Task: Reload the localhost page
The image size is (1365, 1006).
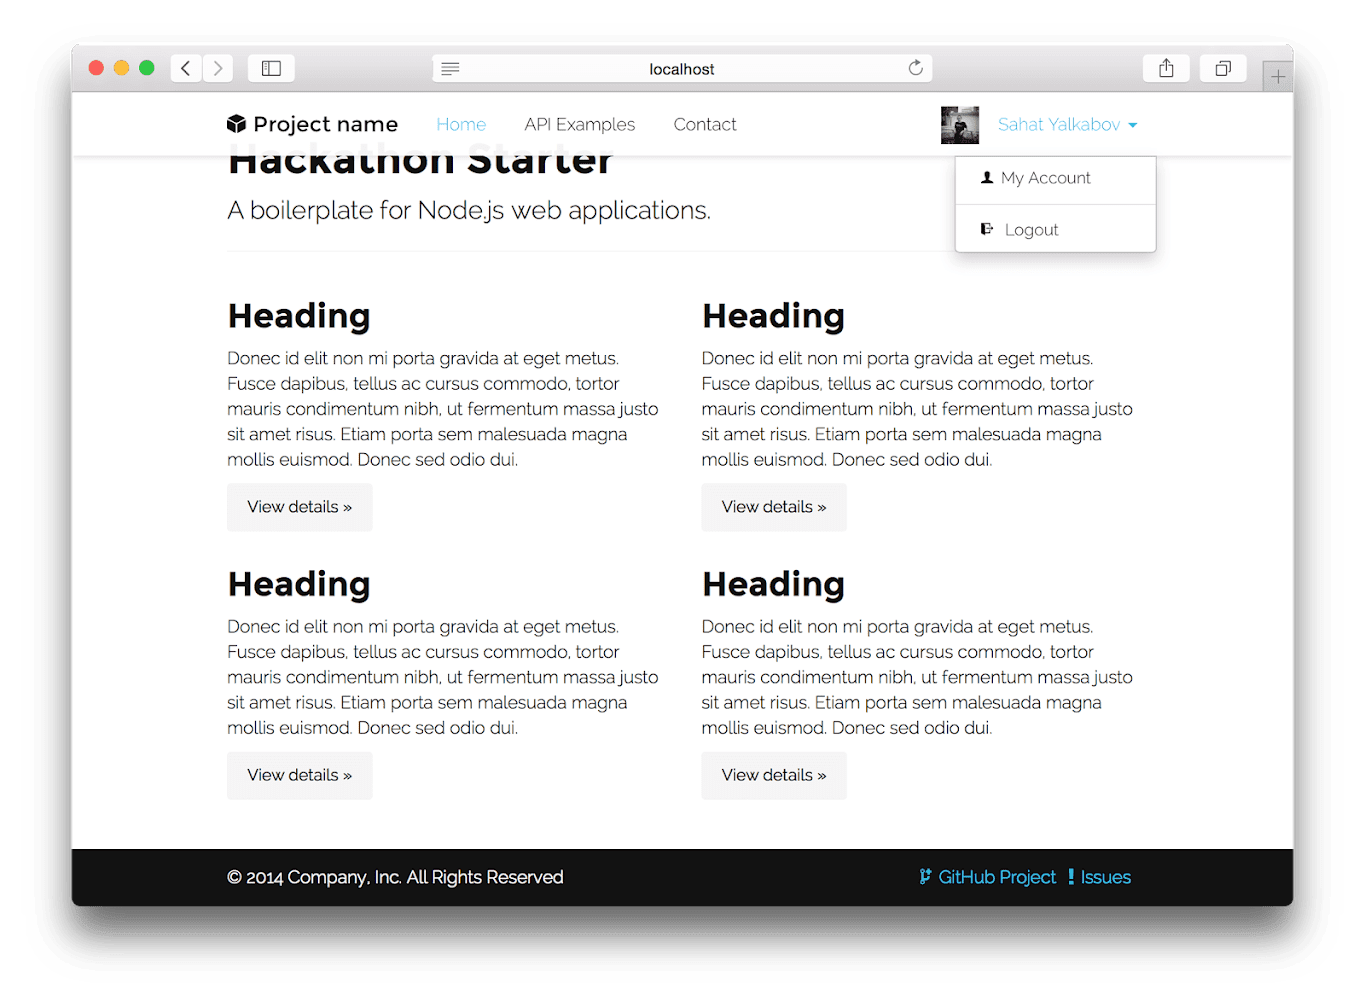Action: pos(915,67)
